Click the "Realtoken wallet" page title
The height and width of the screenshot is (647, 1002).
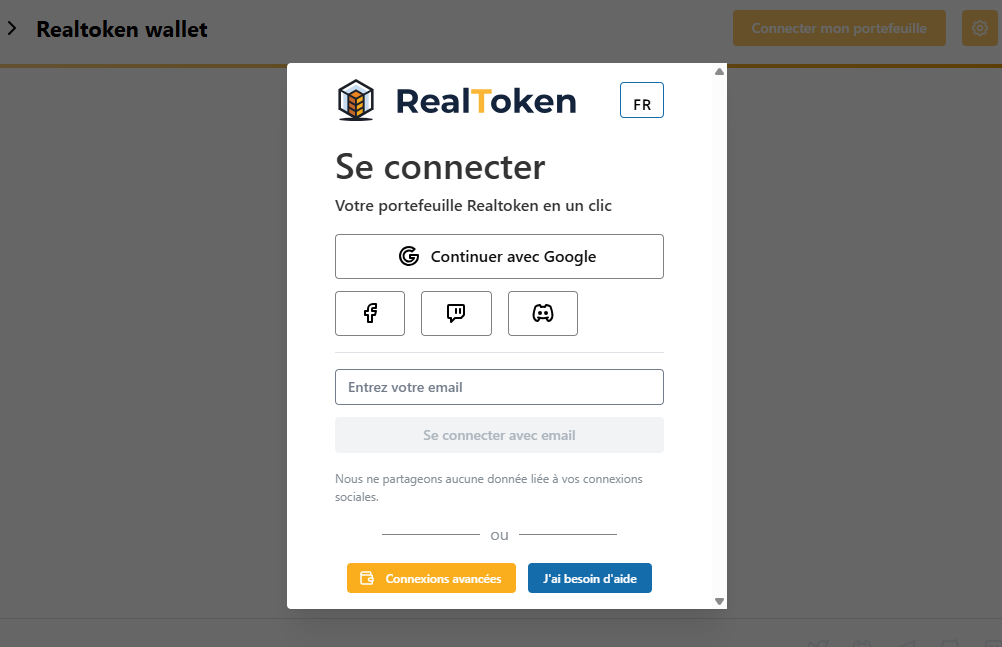coord(122,29)
